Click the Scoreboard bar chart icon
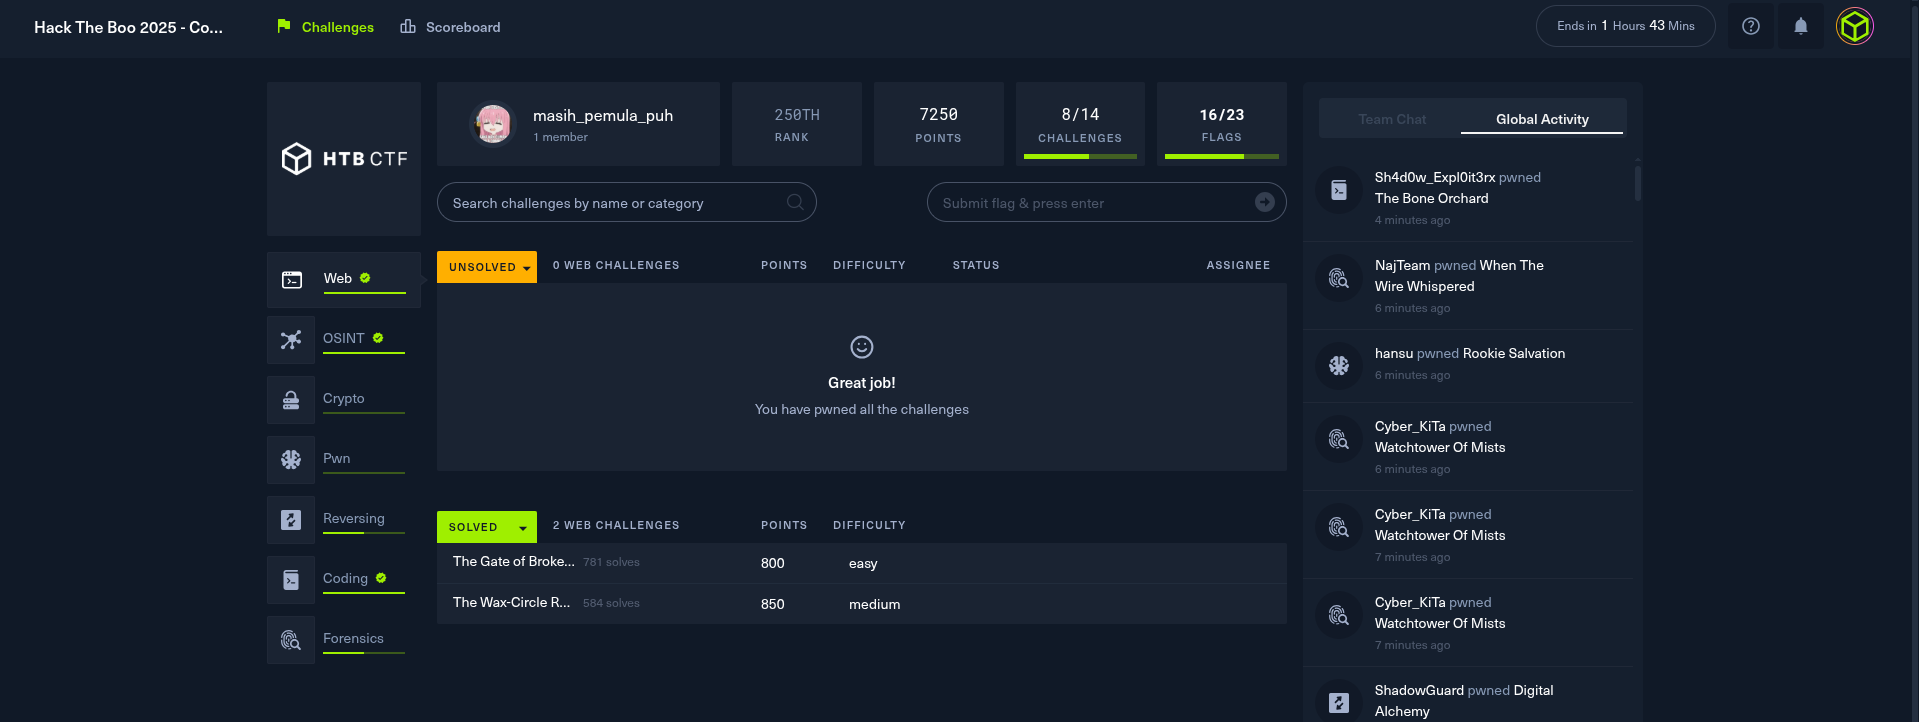Viewport: 1919px width, 722px height. pyautogui.click(x=408, y=26)
